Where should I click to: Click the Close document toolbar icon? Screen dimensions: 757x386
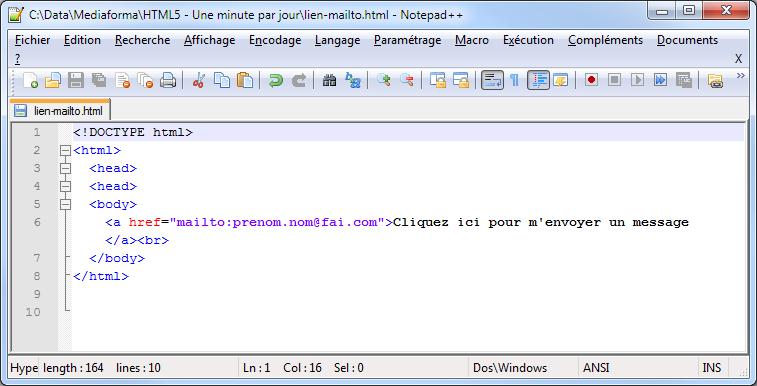coord(123,80)
